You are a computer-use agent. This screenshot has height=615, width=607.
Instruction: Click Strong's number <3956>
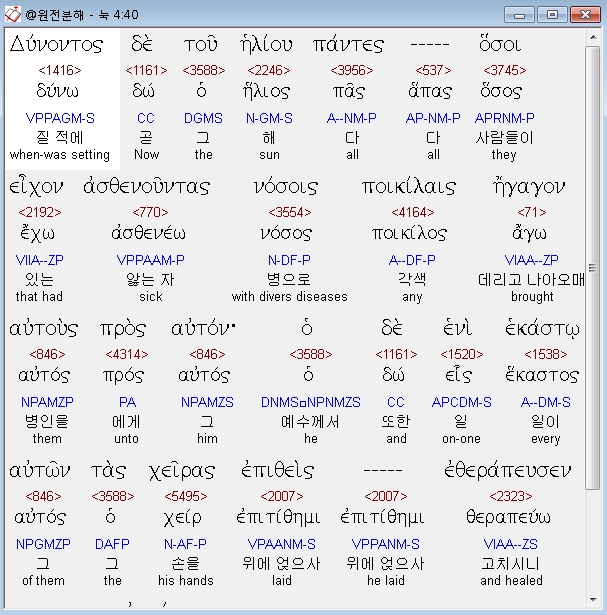tap(352, 71)
